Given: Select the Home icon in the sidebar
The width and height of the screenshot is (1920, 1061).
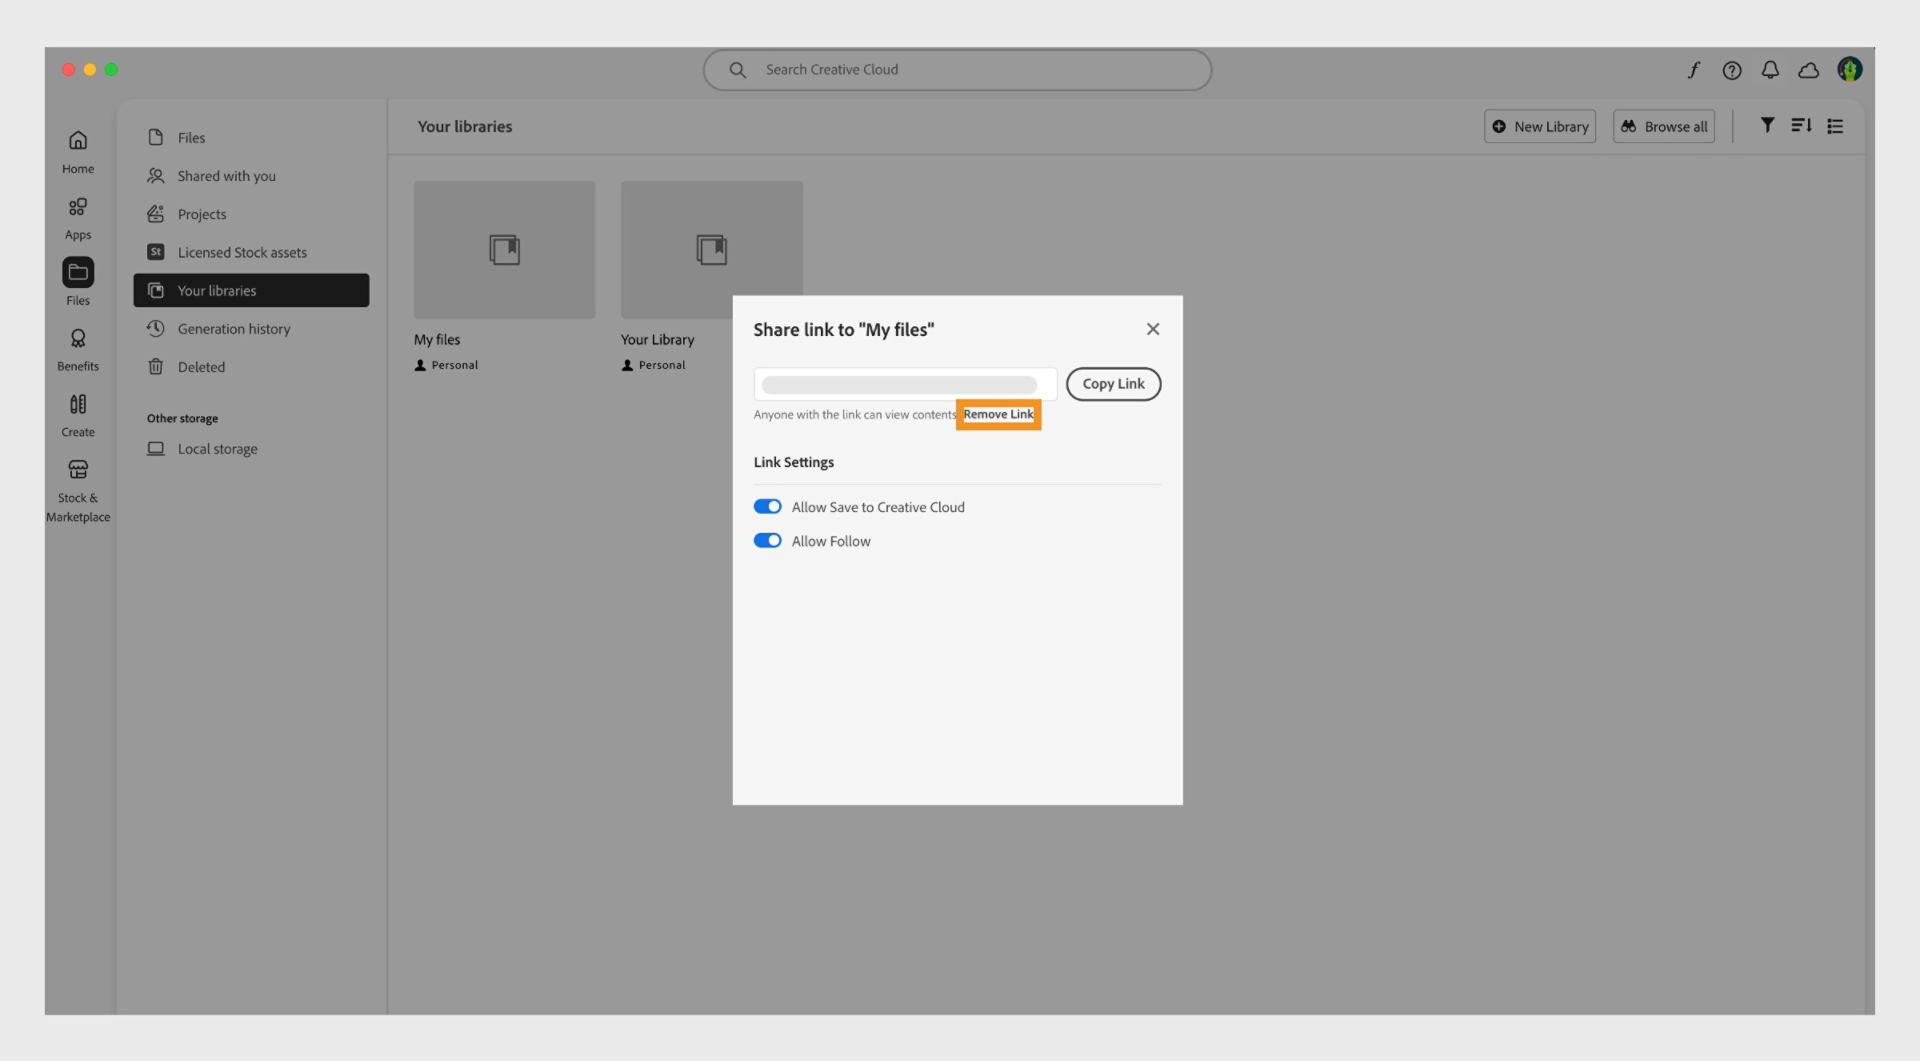Looking at the screenshot, I should (77, 150).
